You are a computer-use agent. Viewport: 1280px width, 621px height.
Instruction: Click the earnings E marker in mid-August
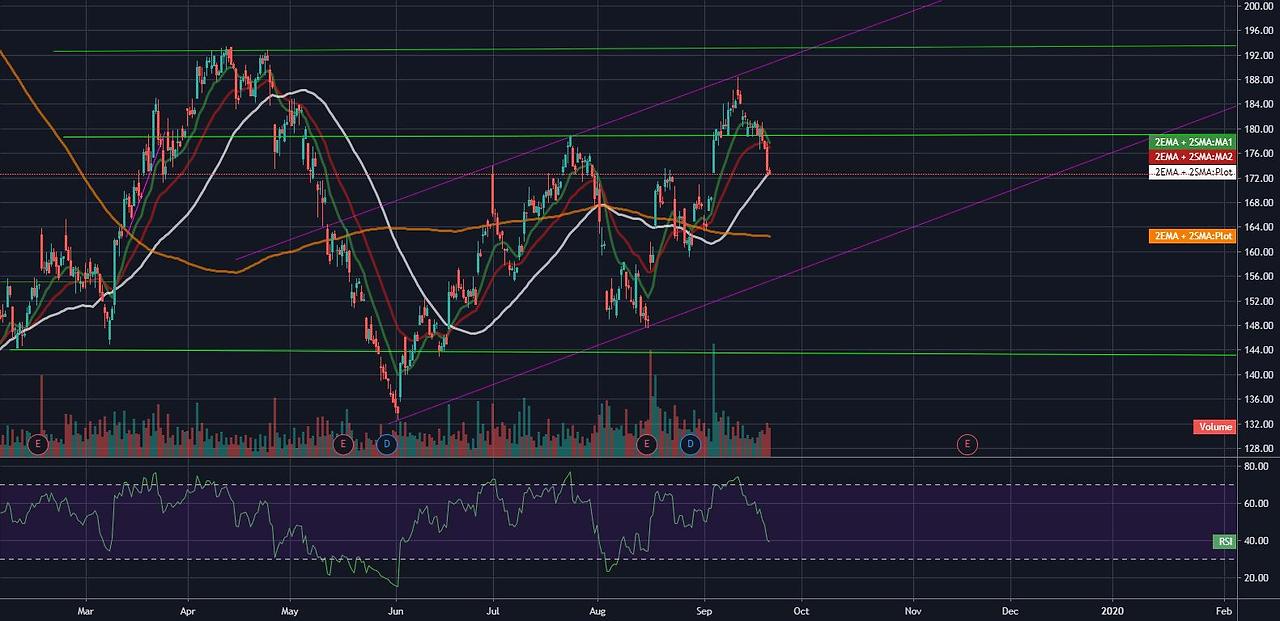tap(646, 443)
